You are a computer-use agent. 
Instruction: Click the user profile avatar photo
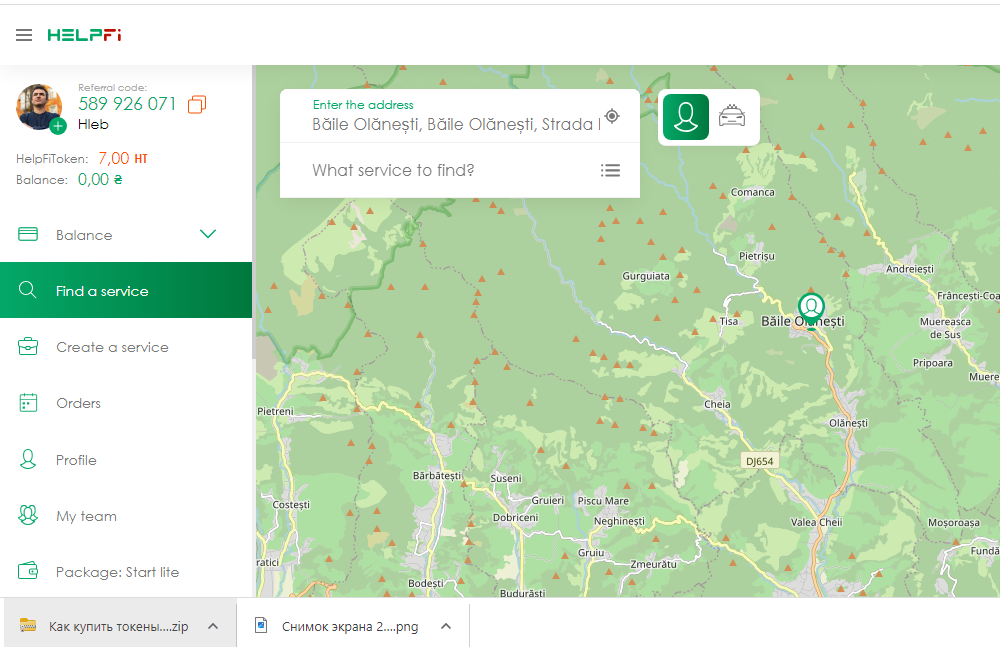tap(39, 106)
